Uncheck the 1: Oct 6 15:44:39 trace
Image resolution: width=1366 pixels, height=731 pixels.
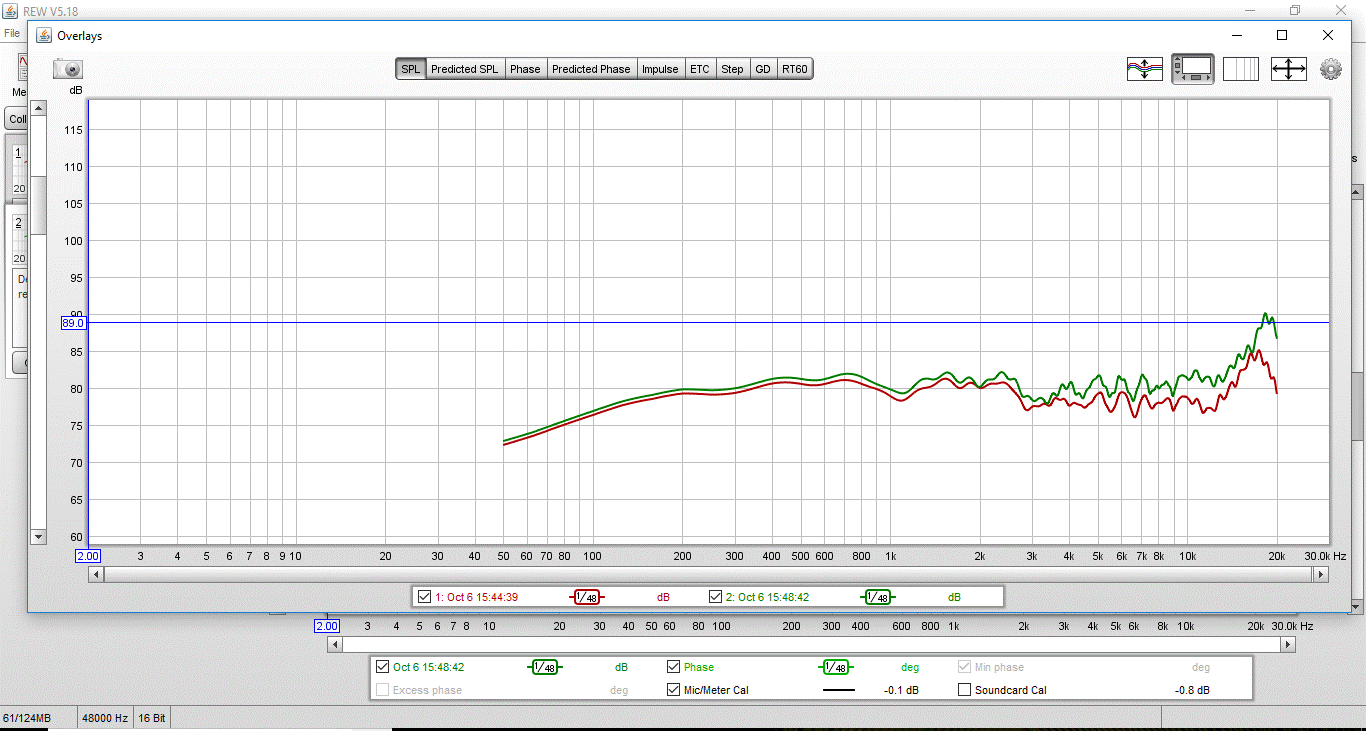coord(426,597)
